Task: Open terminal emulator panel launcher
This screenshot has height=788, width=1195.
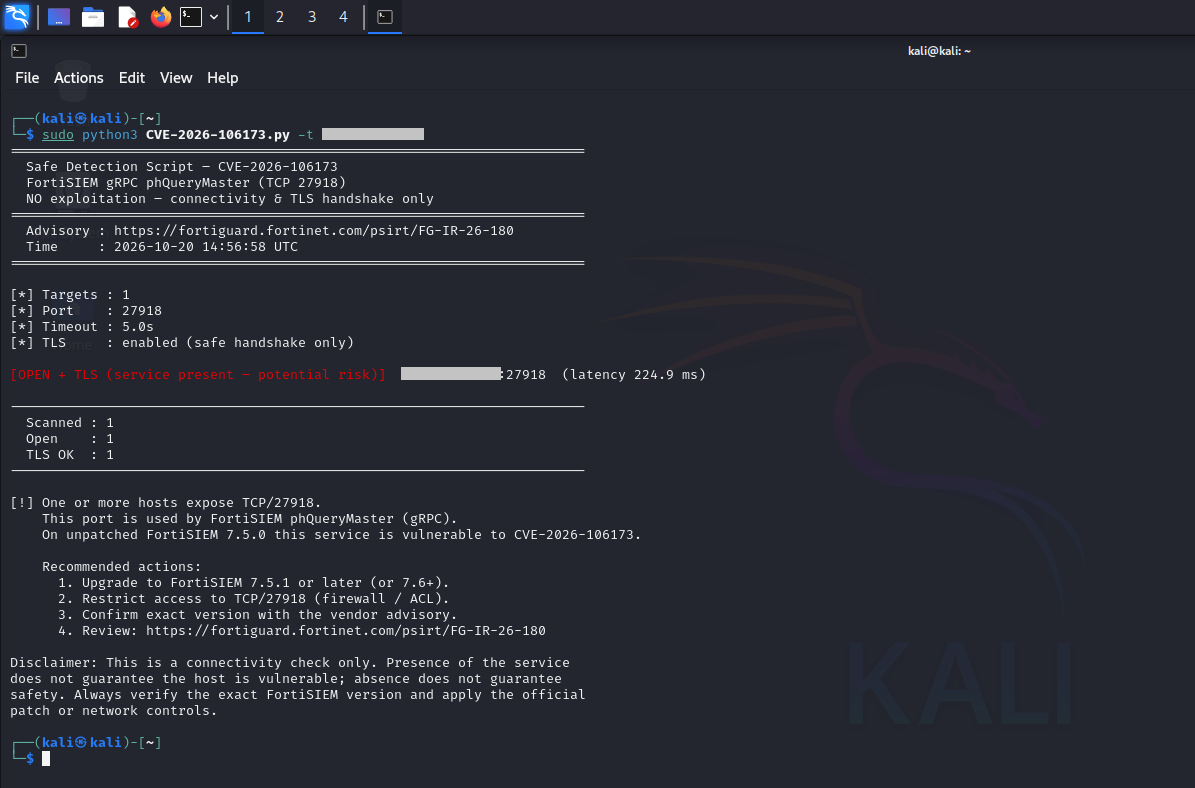Action: tap(191, 17)
